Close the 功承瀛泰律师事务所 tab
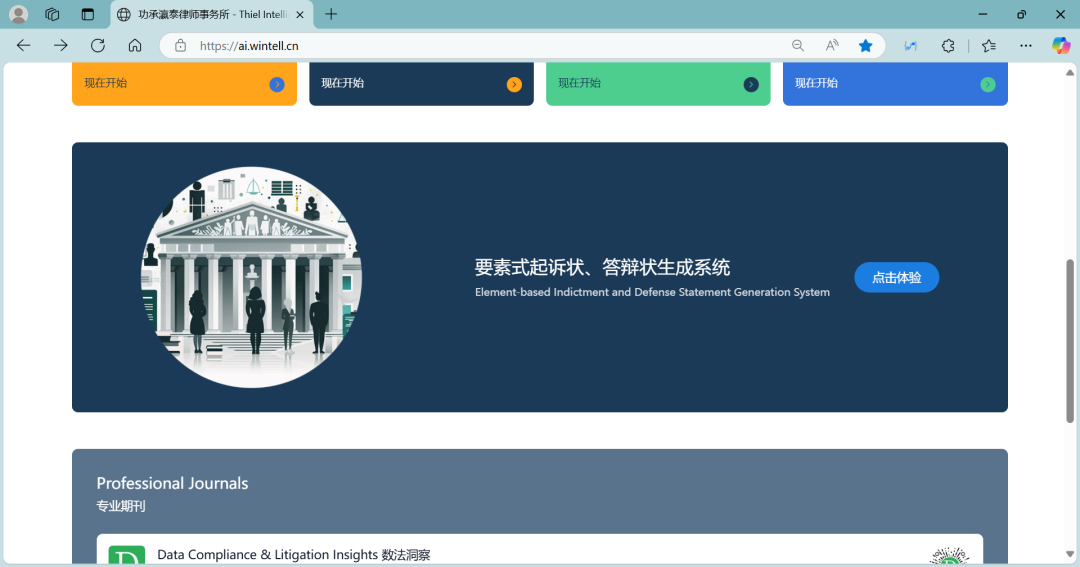This screenshot has height=567, width=1080. tap(300, 14)
